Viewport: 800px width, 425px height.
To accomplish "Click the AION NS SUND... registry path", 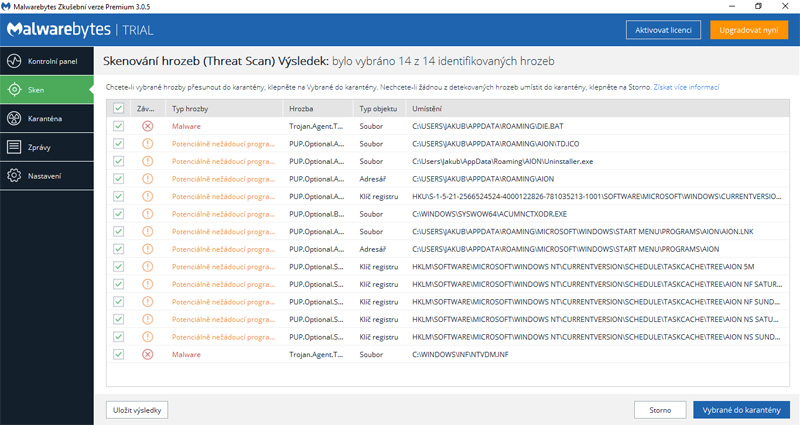I will 596,337.
